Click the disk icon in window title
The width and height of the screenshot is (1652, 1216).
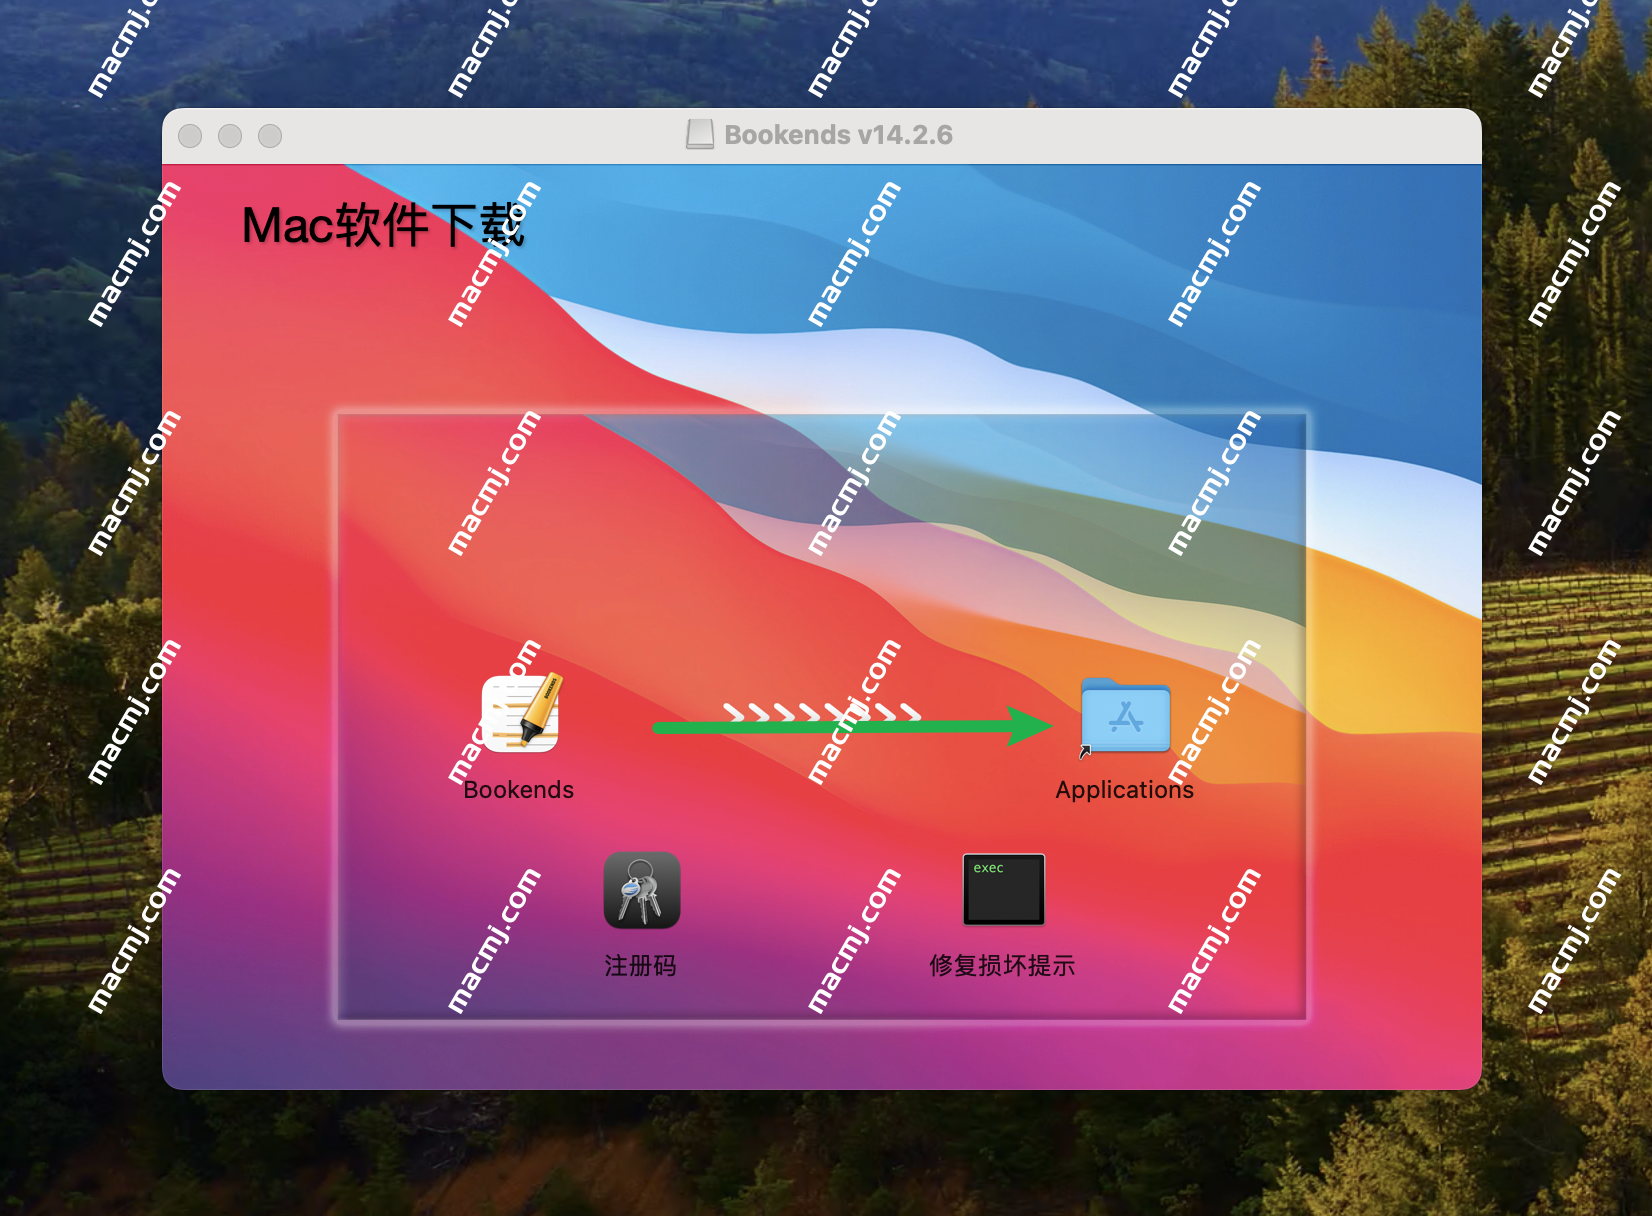[x=700, y=135]
